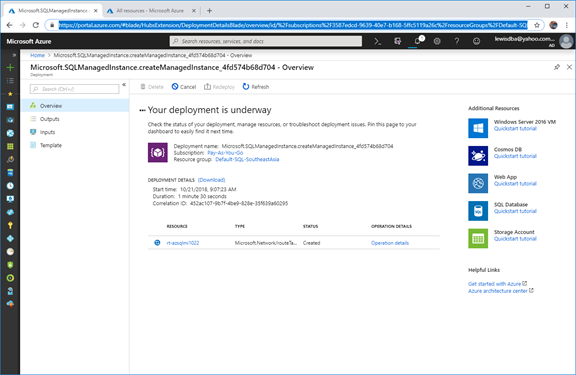Image resolution: width=576 pixels, height=375 pixels.
Task: Open Storage Account Quickstart tutorial
Action: [x=515, y=239]
